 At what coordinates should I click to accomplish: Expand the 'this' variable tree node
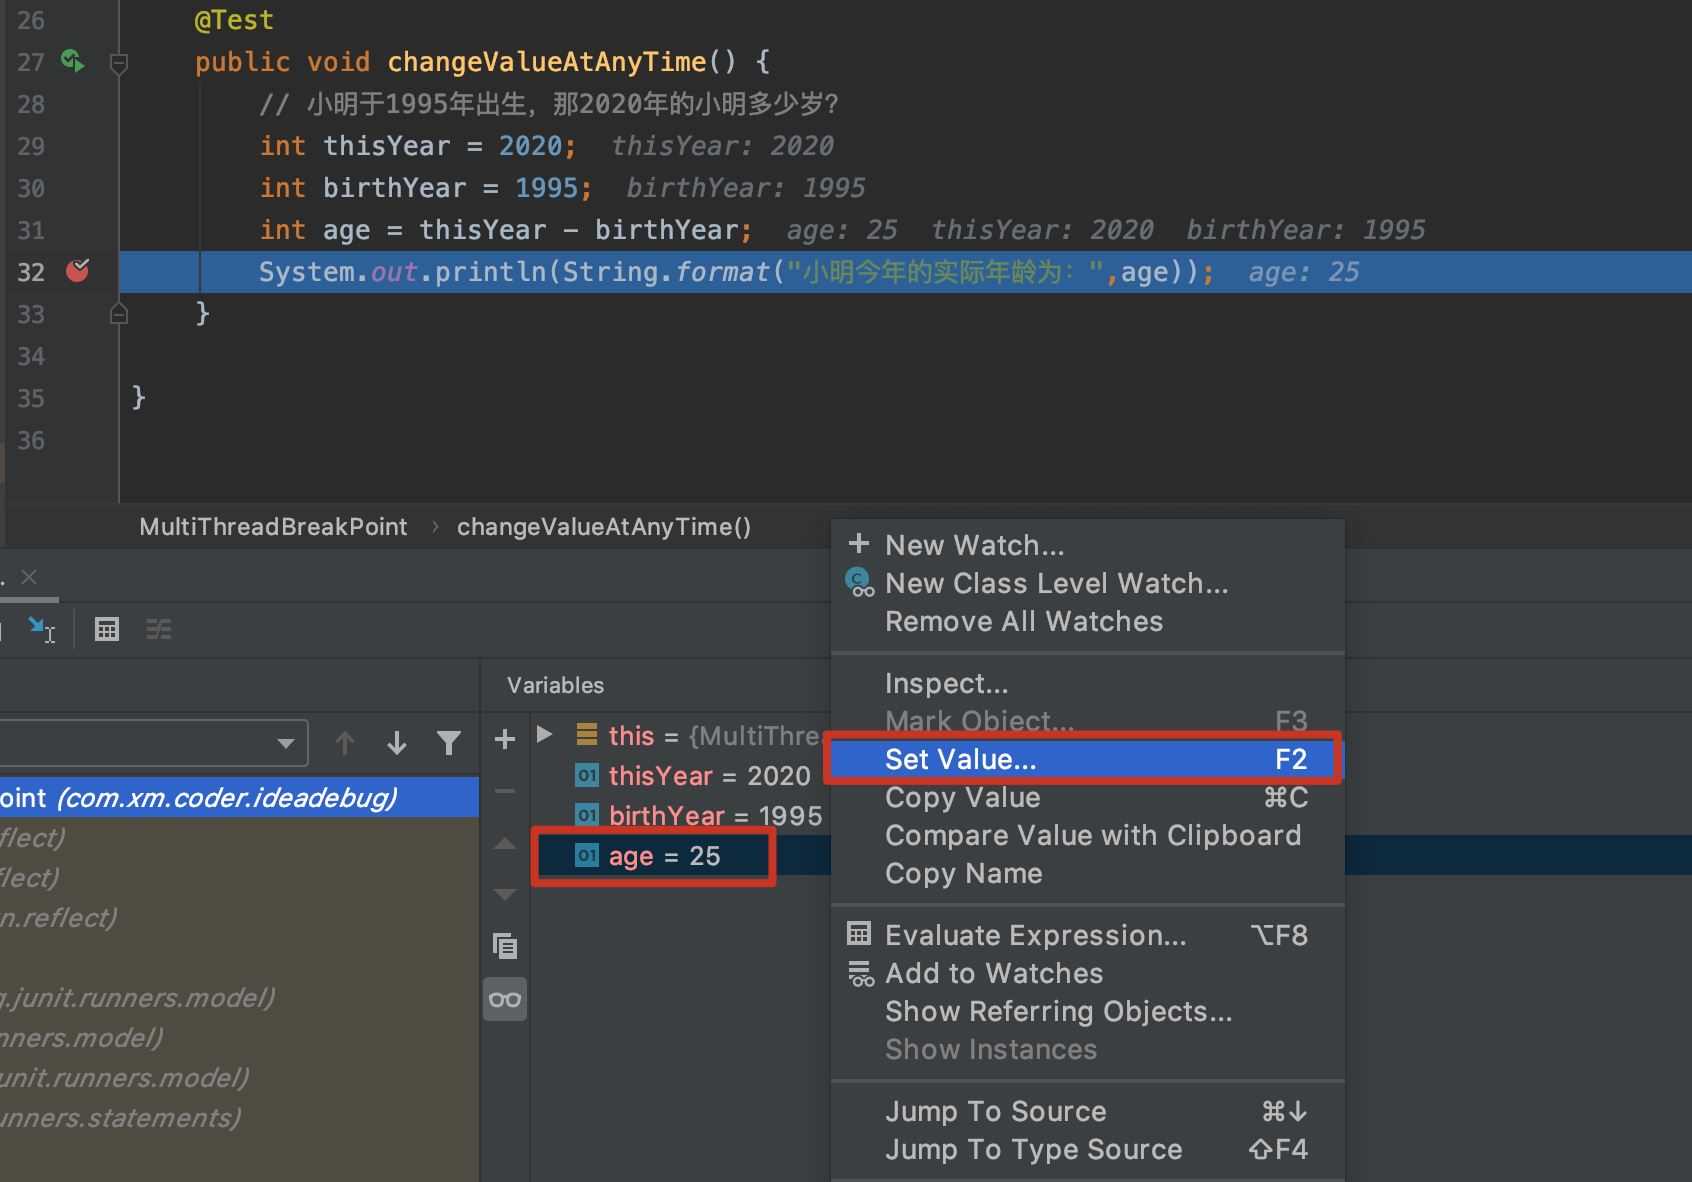click(x=545, y=734)
